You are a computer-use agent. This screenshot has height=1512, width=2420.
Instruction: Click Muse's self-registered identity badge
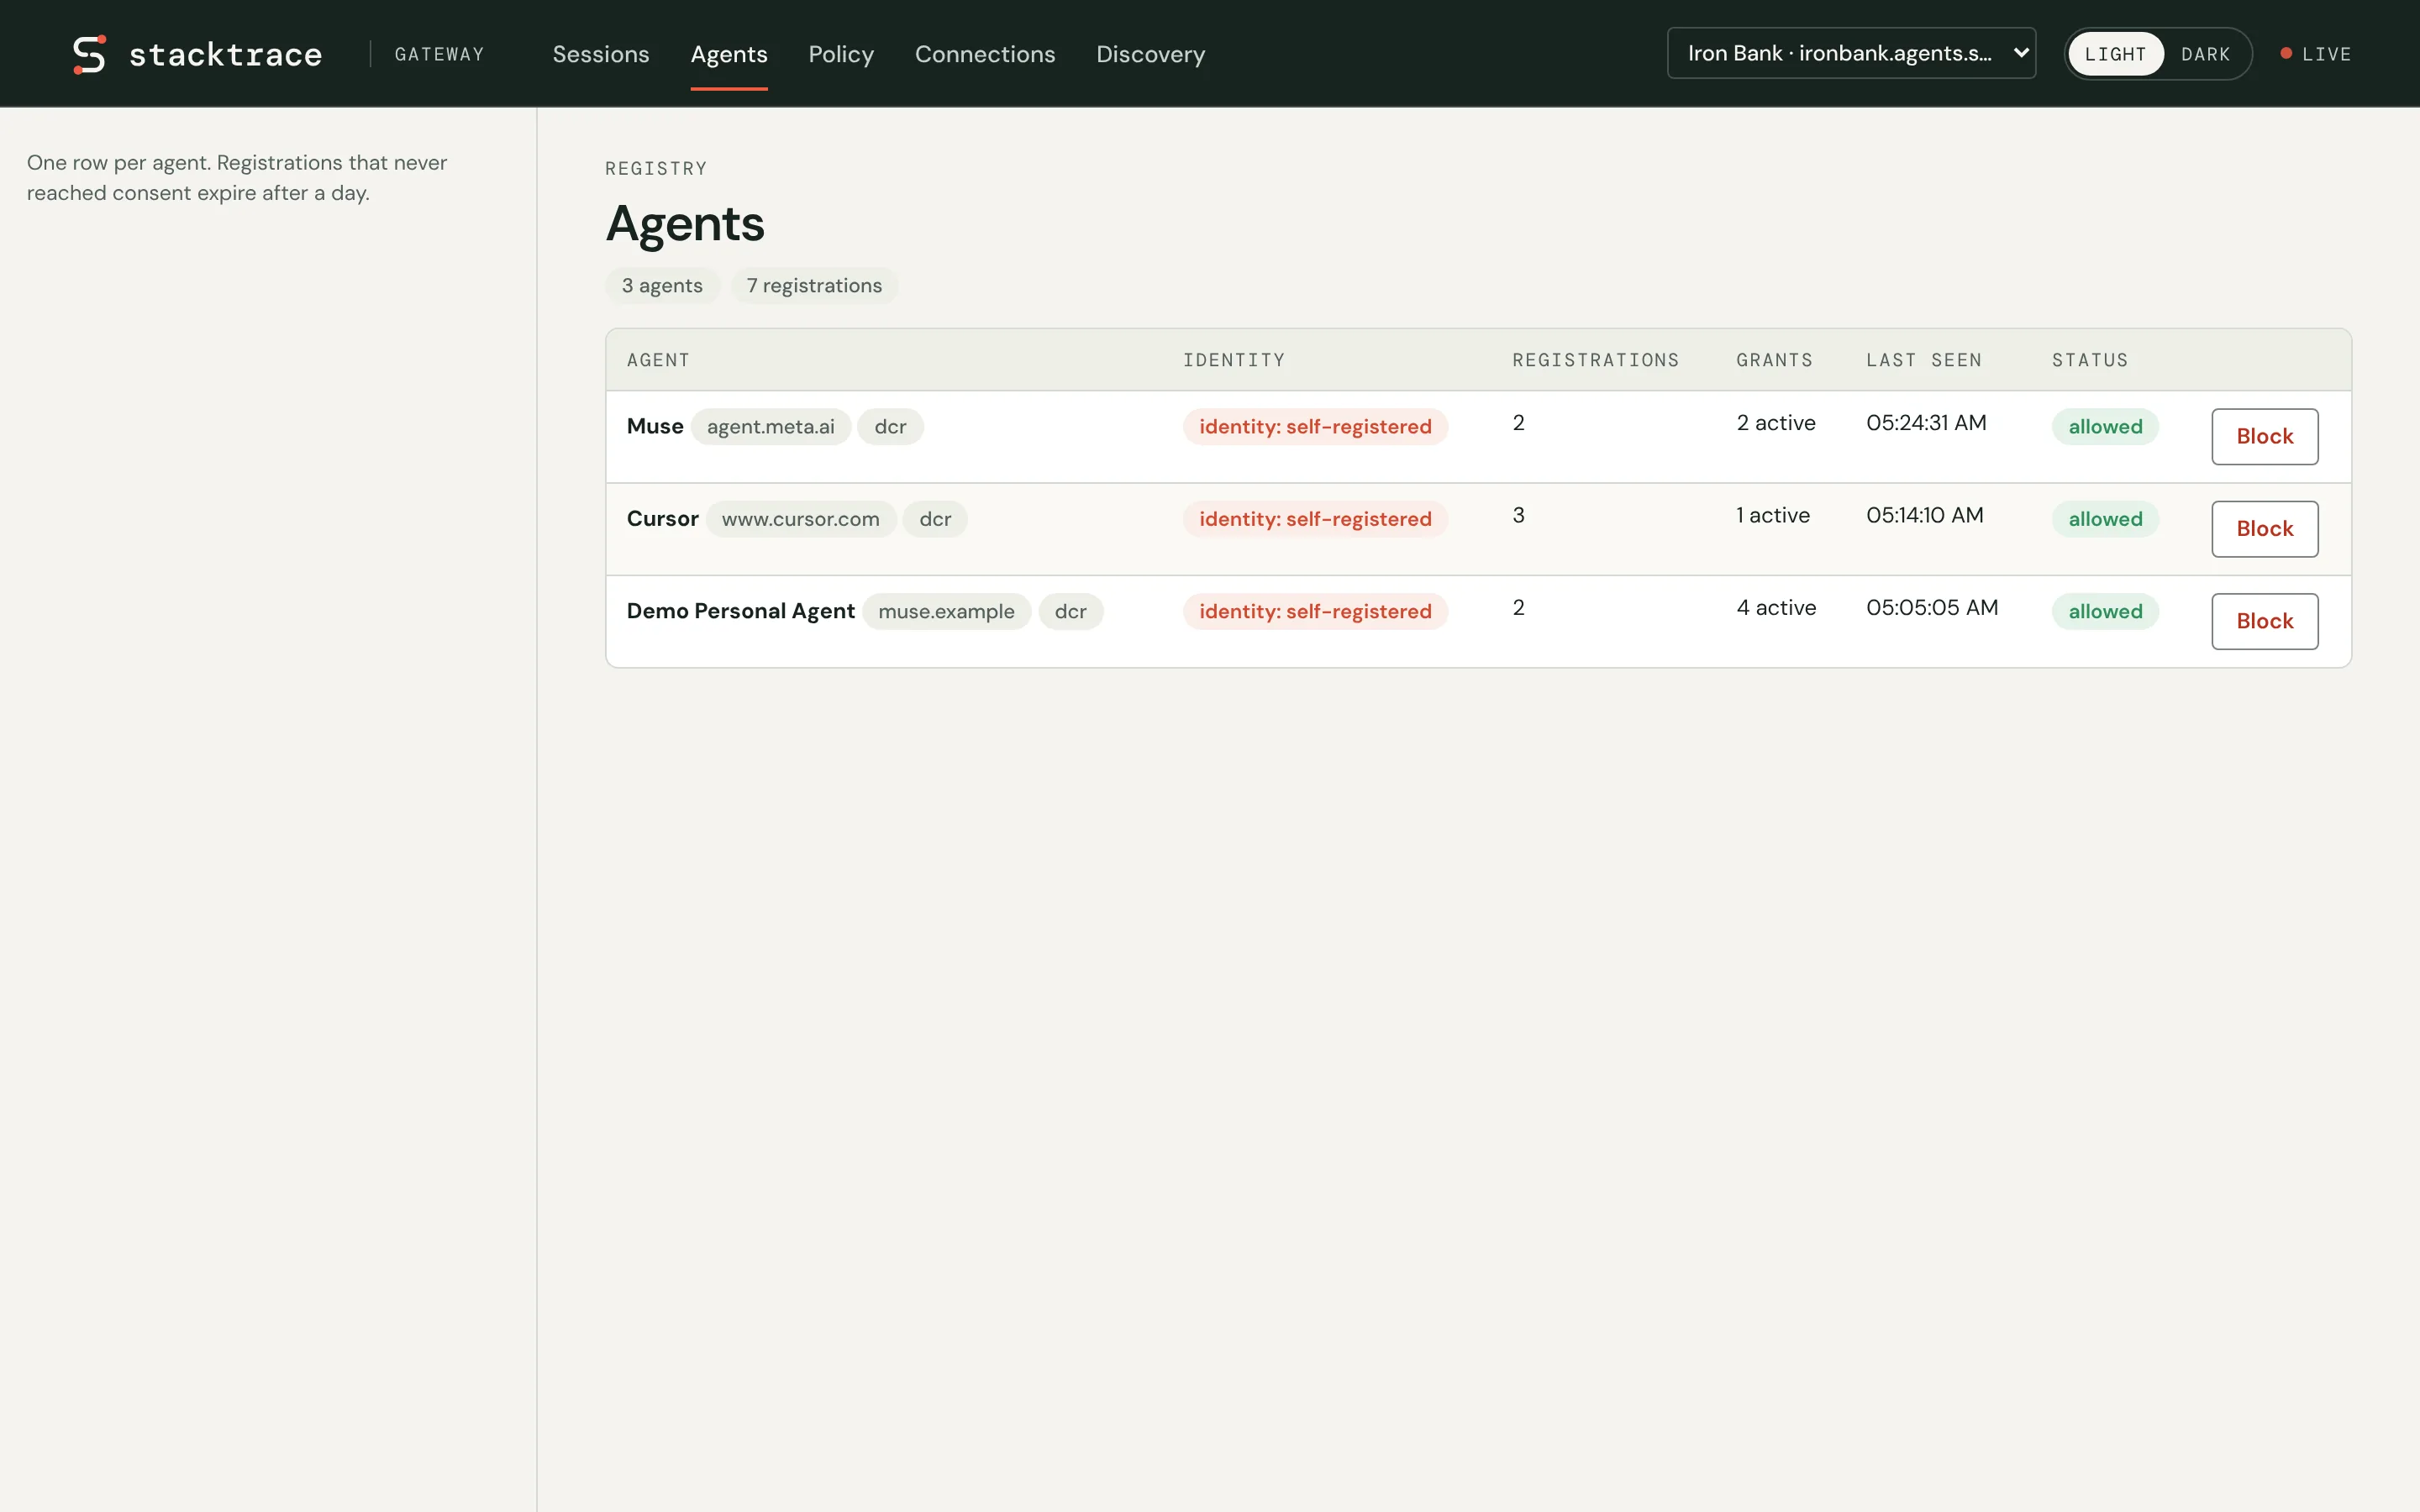tap(1315, 427)
